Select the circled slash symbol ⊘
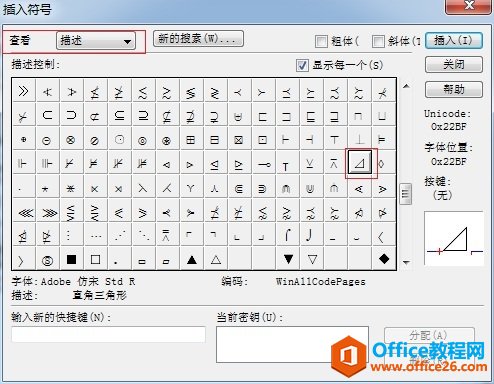494x384 pixels. pyautogui.click(x=95, y=140)
